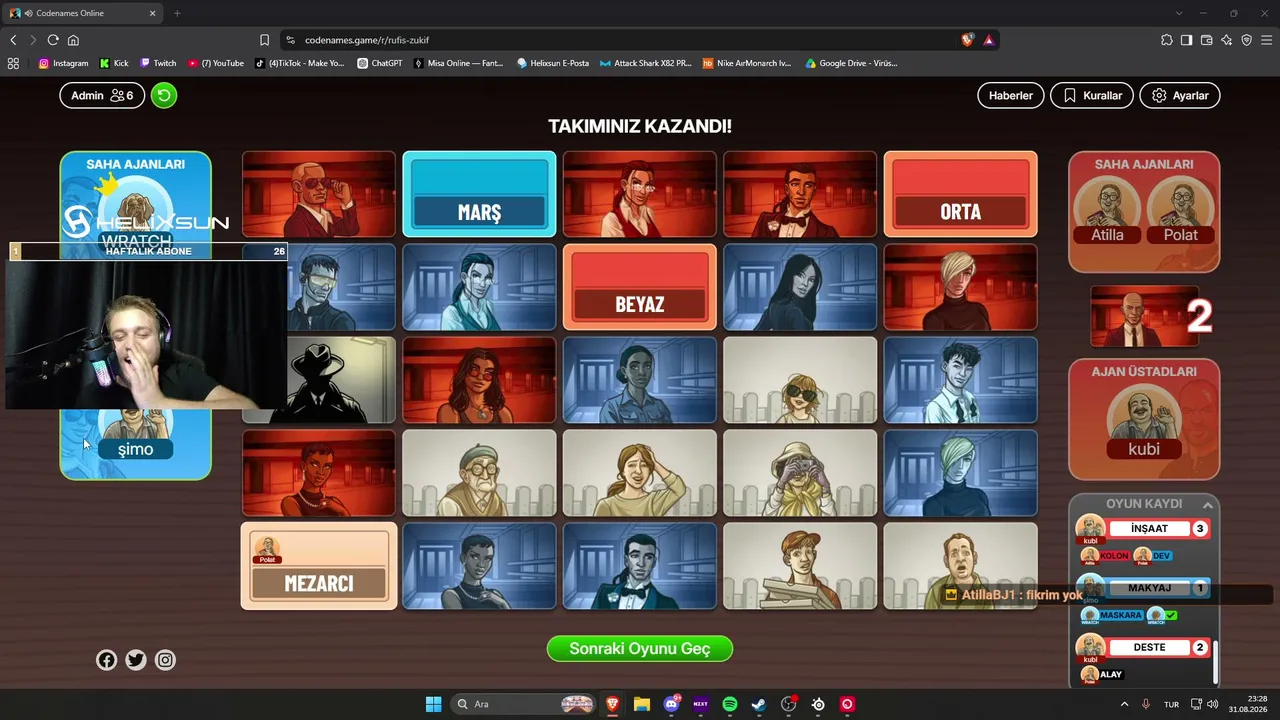Viewport: 1280px width, 720px height.
Task: Click the green restart game icon
Action: click(164, 95)
